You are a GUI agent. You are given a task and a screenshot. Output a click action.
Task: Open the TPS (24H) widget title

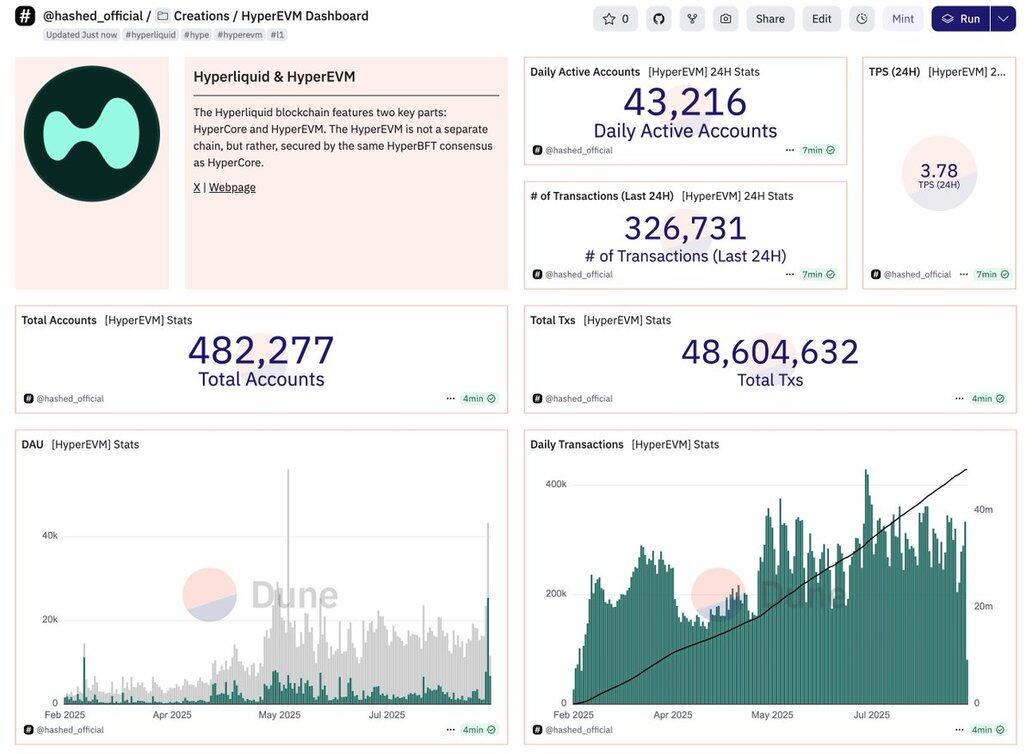pyautogui.click(x=894, y=72)
